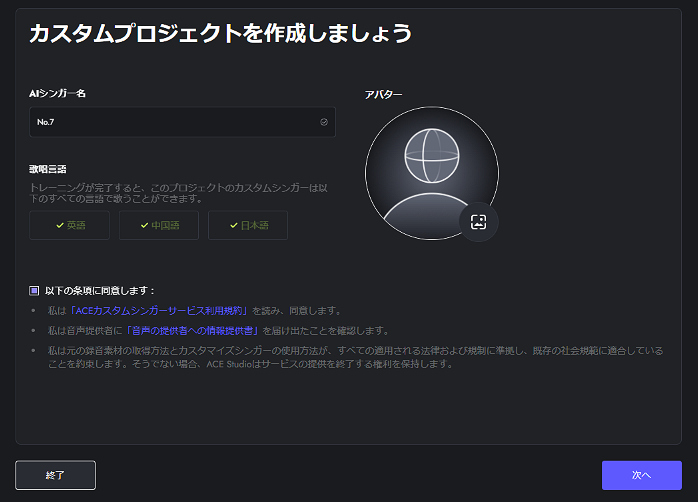Image resolution: width=698 pixels, height=502 pixels.
Task: Click the アバター label
Action: pos(384,95)
